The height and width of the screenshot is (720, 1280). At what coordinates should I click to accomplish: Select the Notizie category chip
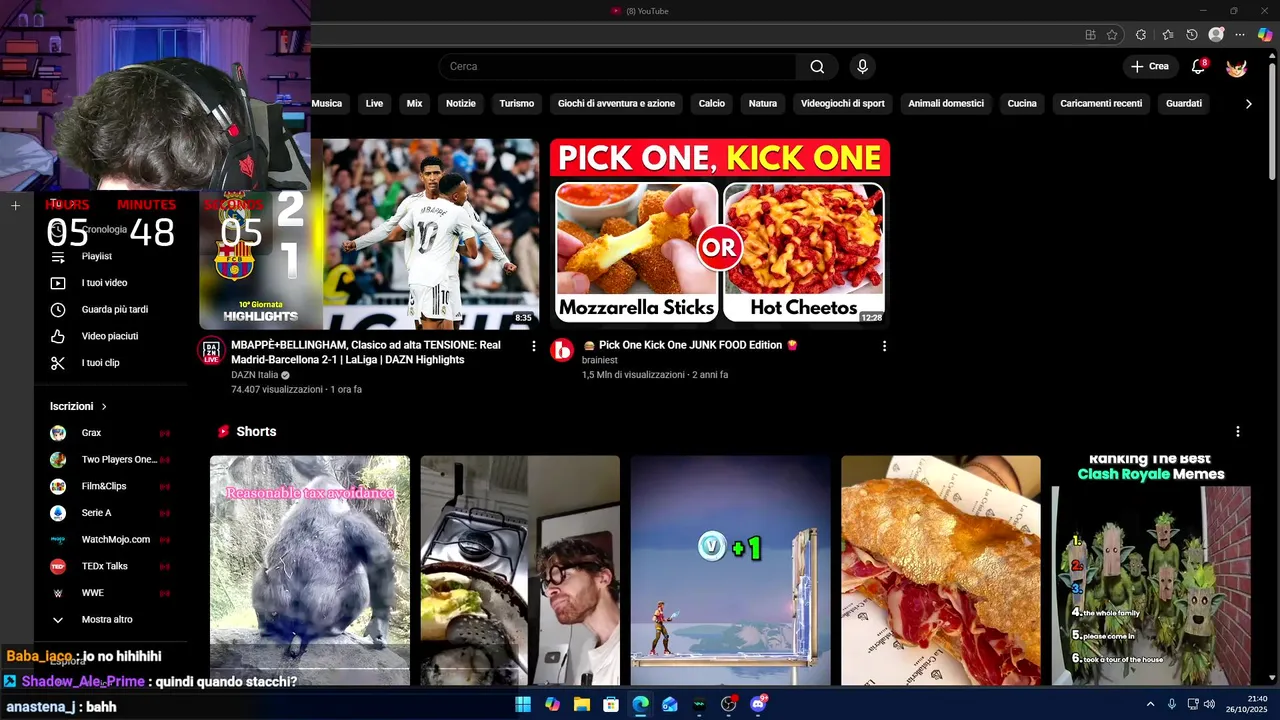461,104
